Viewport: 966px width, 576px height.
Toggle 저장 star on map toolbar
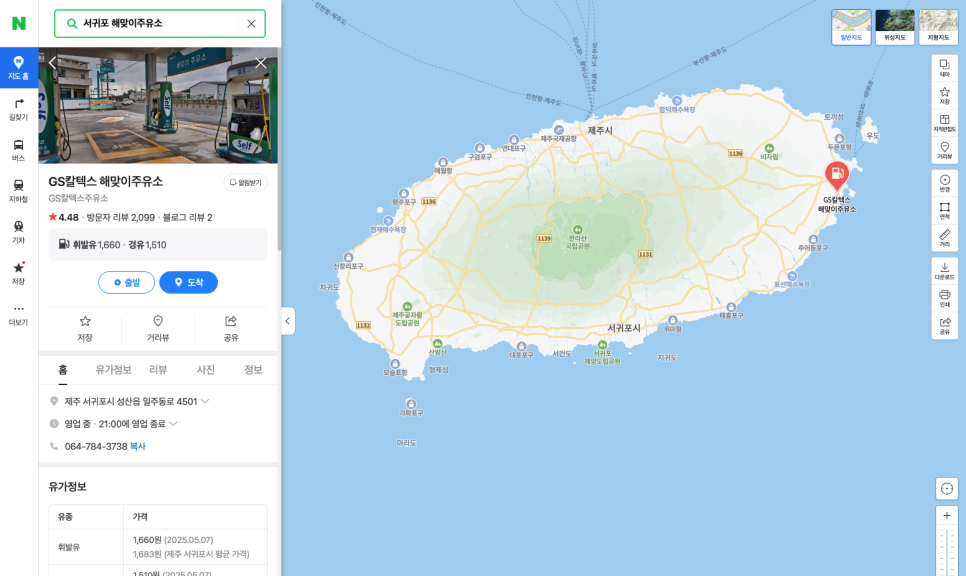pos(944,95)
